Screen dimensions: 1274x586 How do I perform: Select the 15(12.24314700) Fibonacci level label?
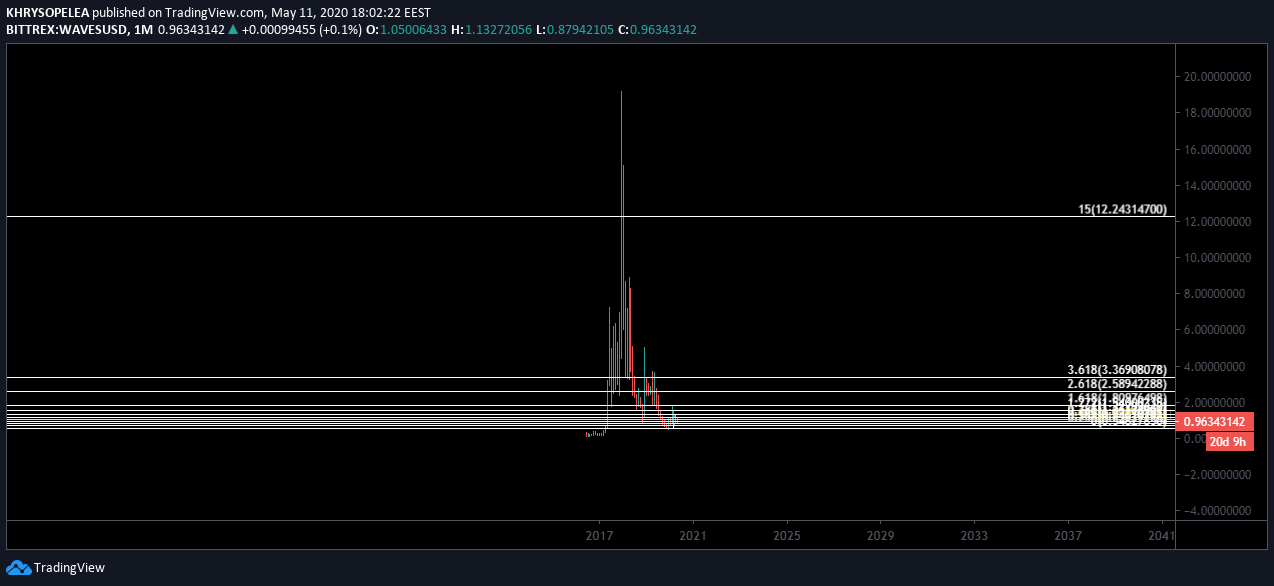(x=1122, y=209)
